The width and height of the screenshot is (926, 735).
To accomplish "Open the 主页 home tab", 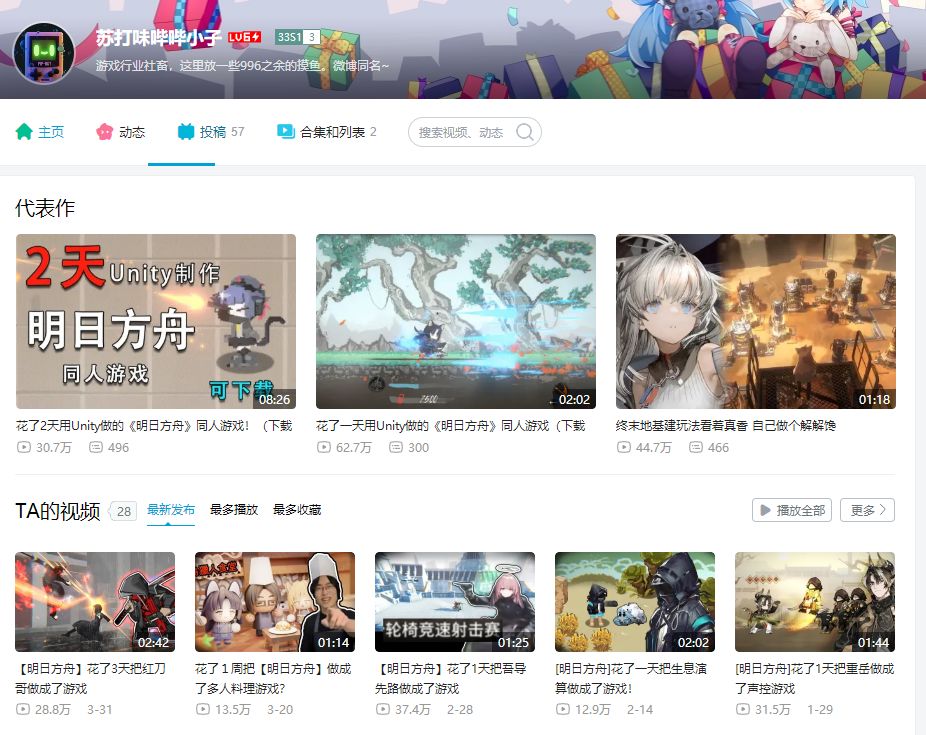I will point(40,132).
